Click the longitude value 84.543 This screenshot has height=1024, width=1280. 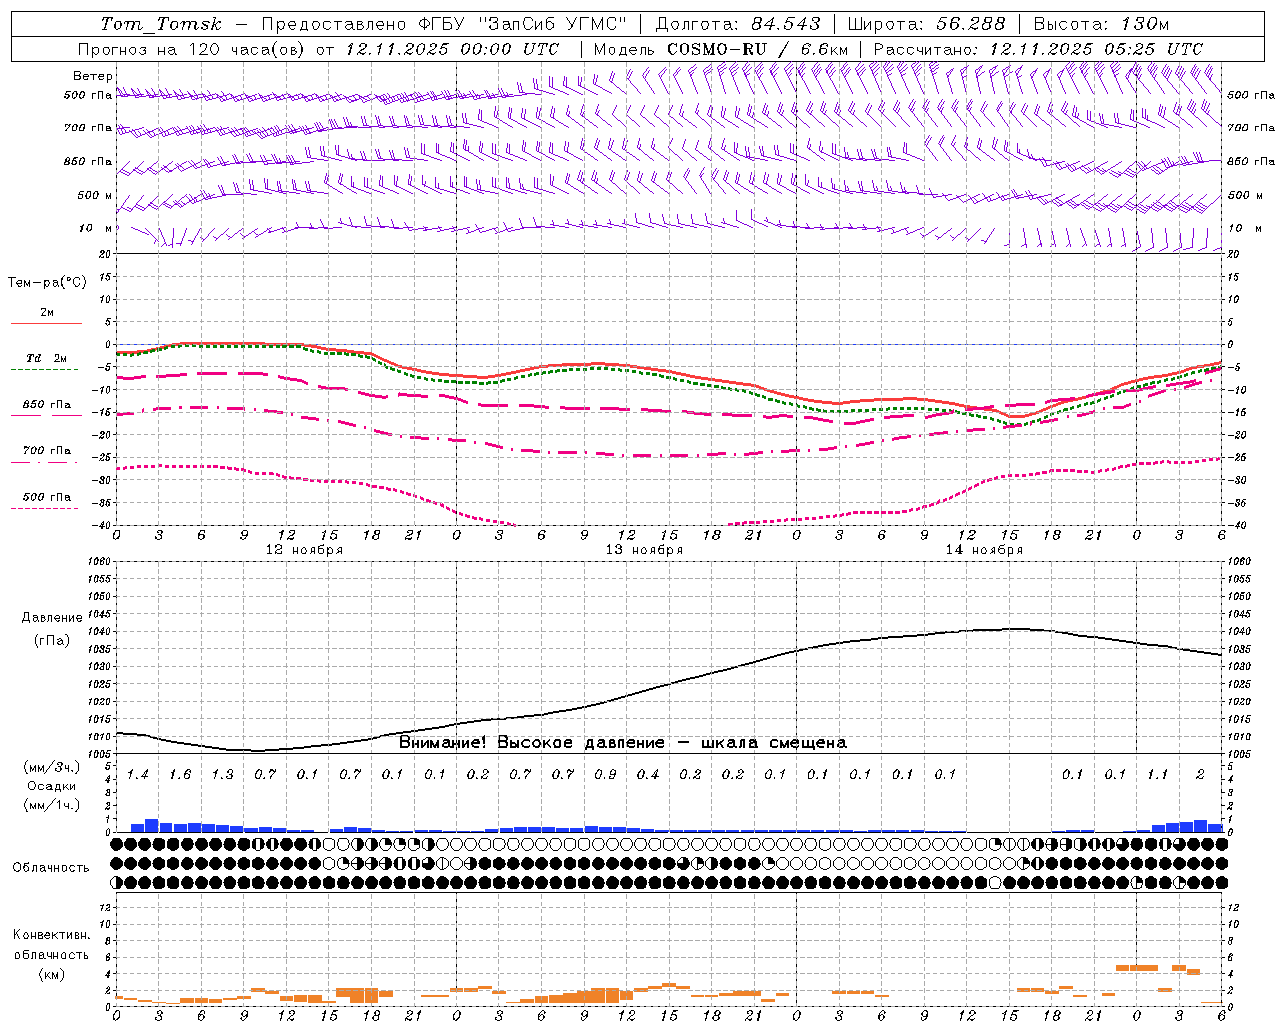click(785, 24)
